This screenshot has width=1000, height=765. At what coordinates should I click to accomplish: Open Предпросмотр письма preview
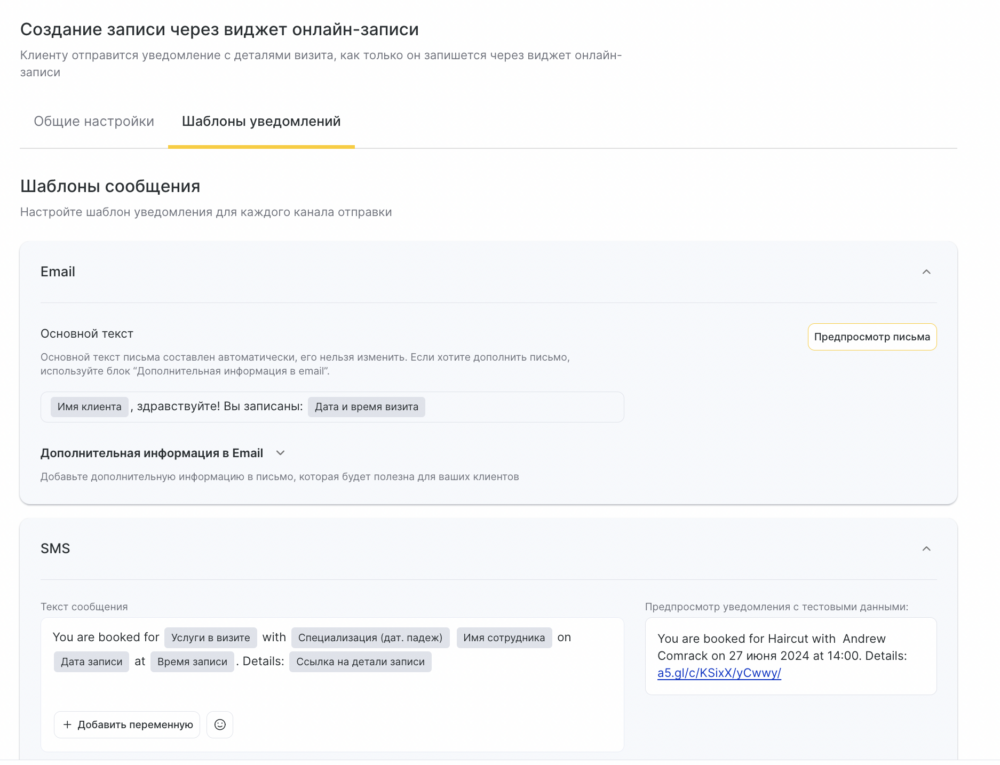(x=872, y=337)
